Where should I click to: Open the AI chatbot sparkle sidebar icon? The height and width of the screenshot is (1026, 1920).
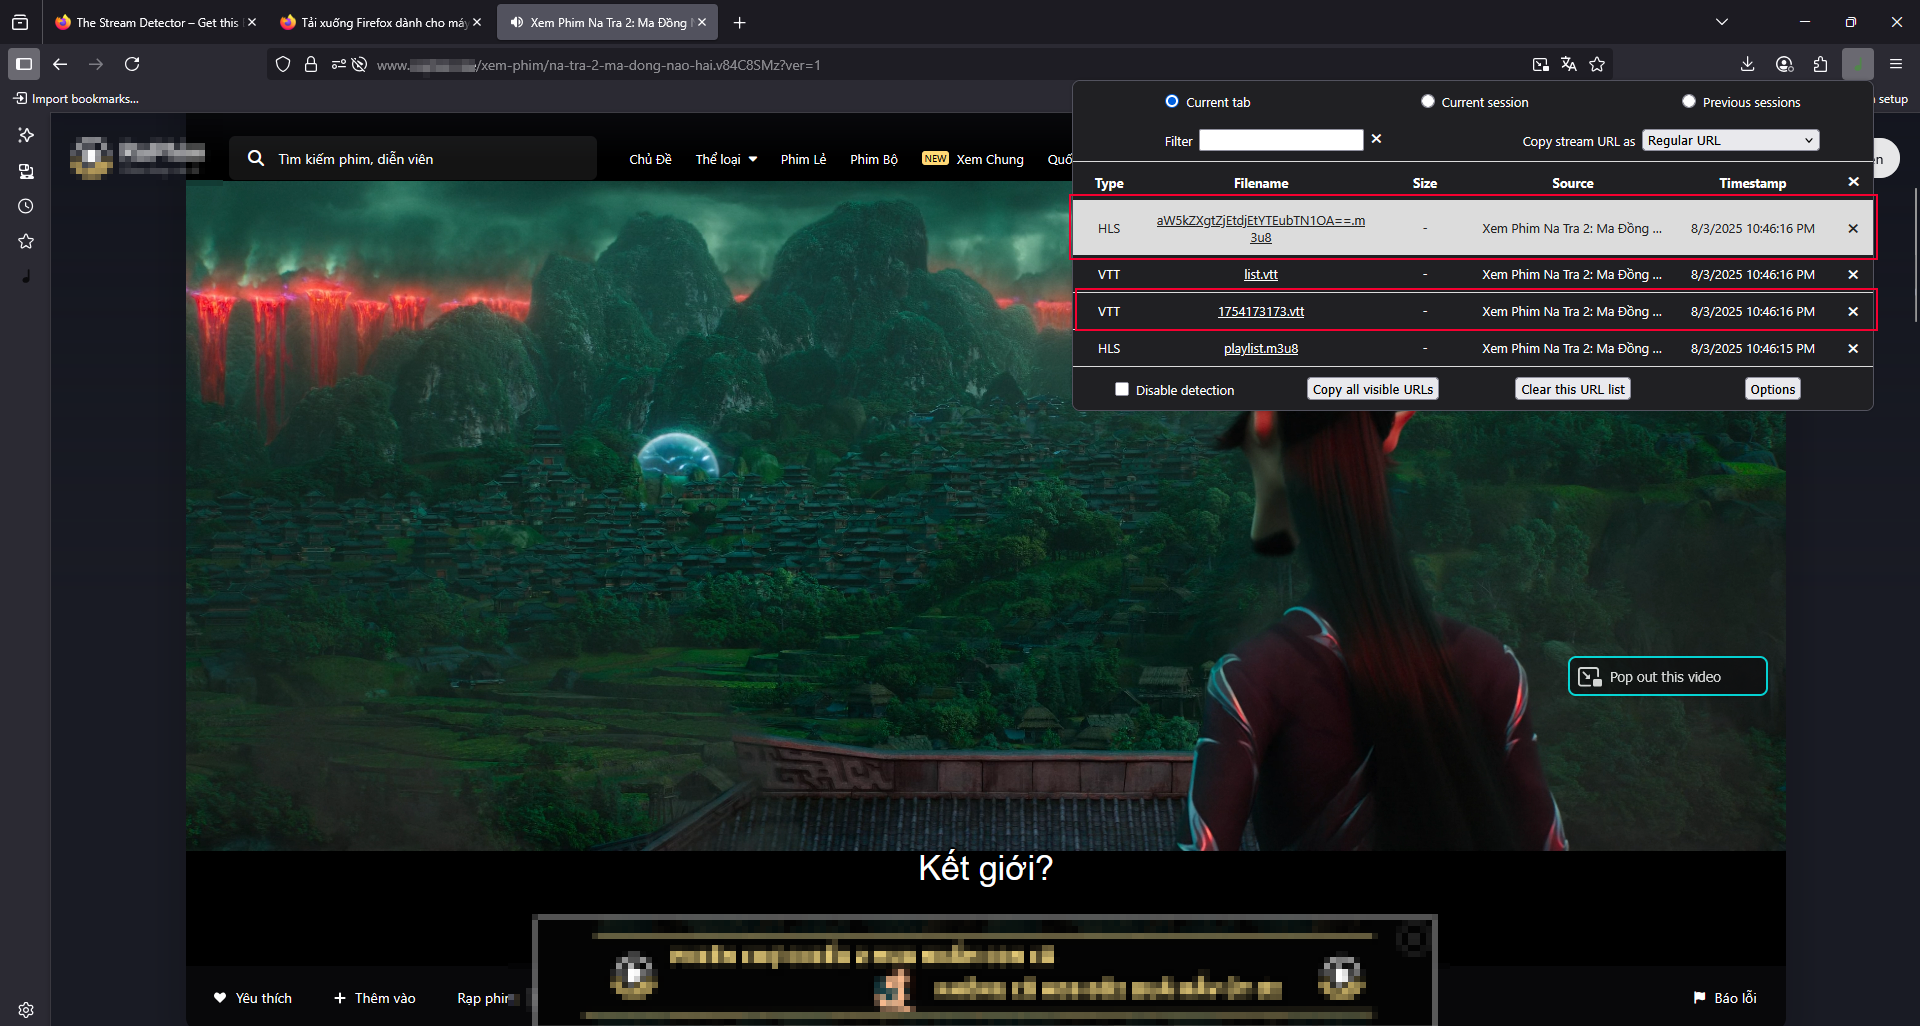26,135
